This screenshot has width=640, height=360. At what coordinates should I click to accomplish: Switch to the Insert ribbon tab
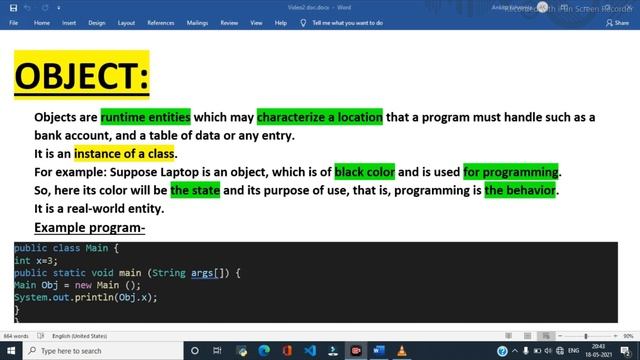pos(69,23)
